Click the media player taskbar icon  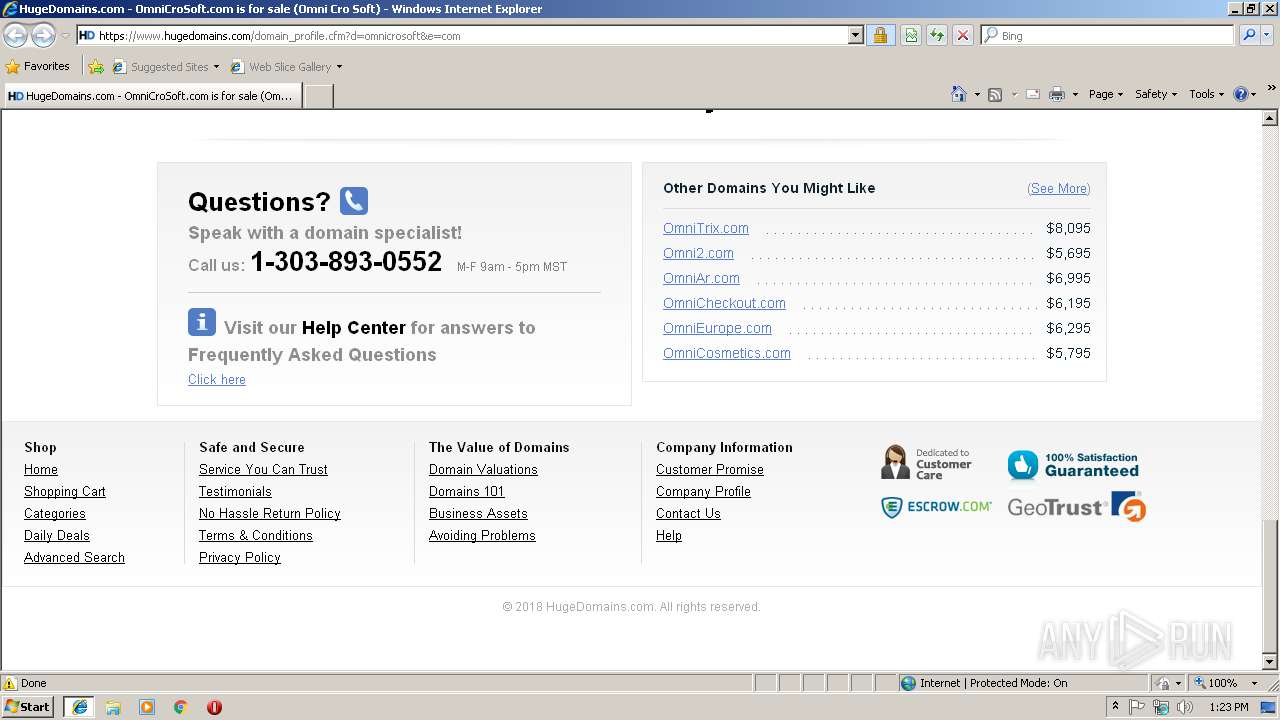point(147,707)
